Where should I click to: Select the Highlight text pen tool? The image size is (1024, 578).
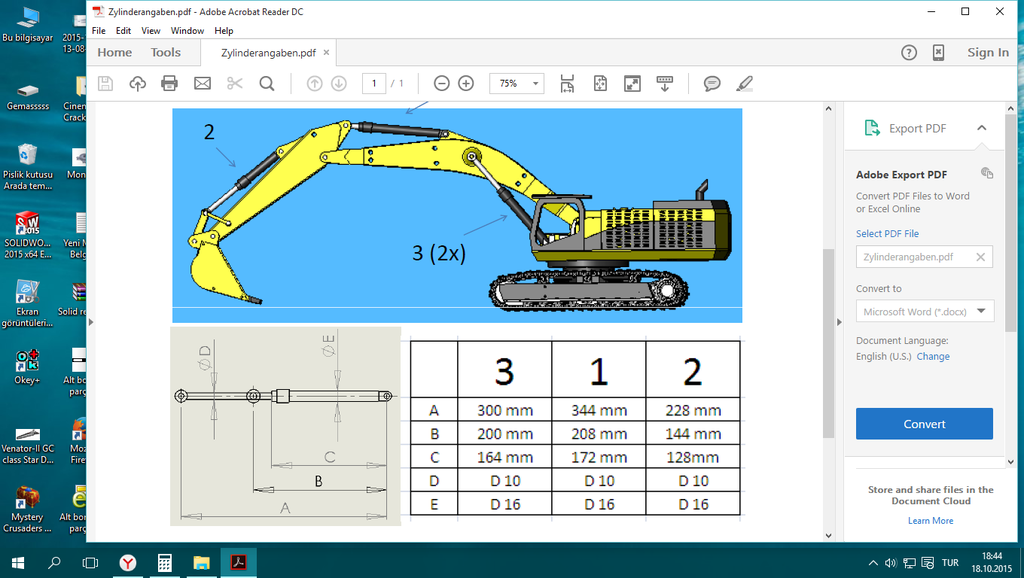744,83
